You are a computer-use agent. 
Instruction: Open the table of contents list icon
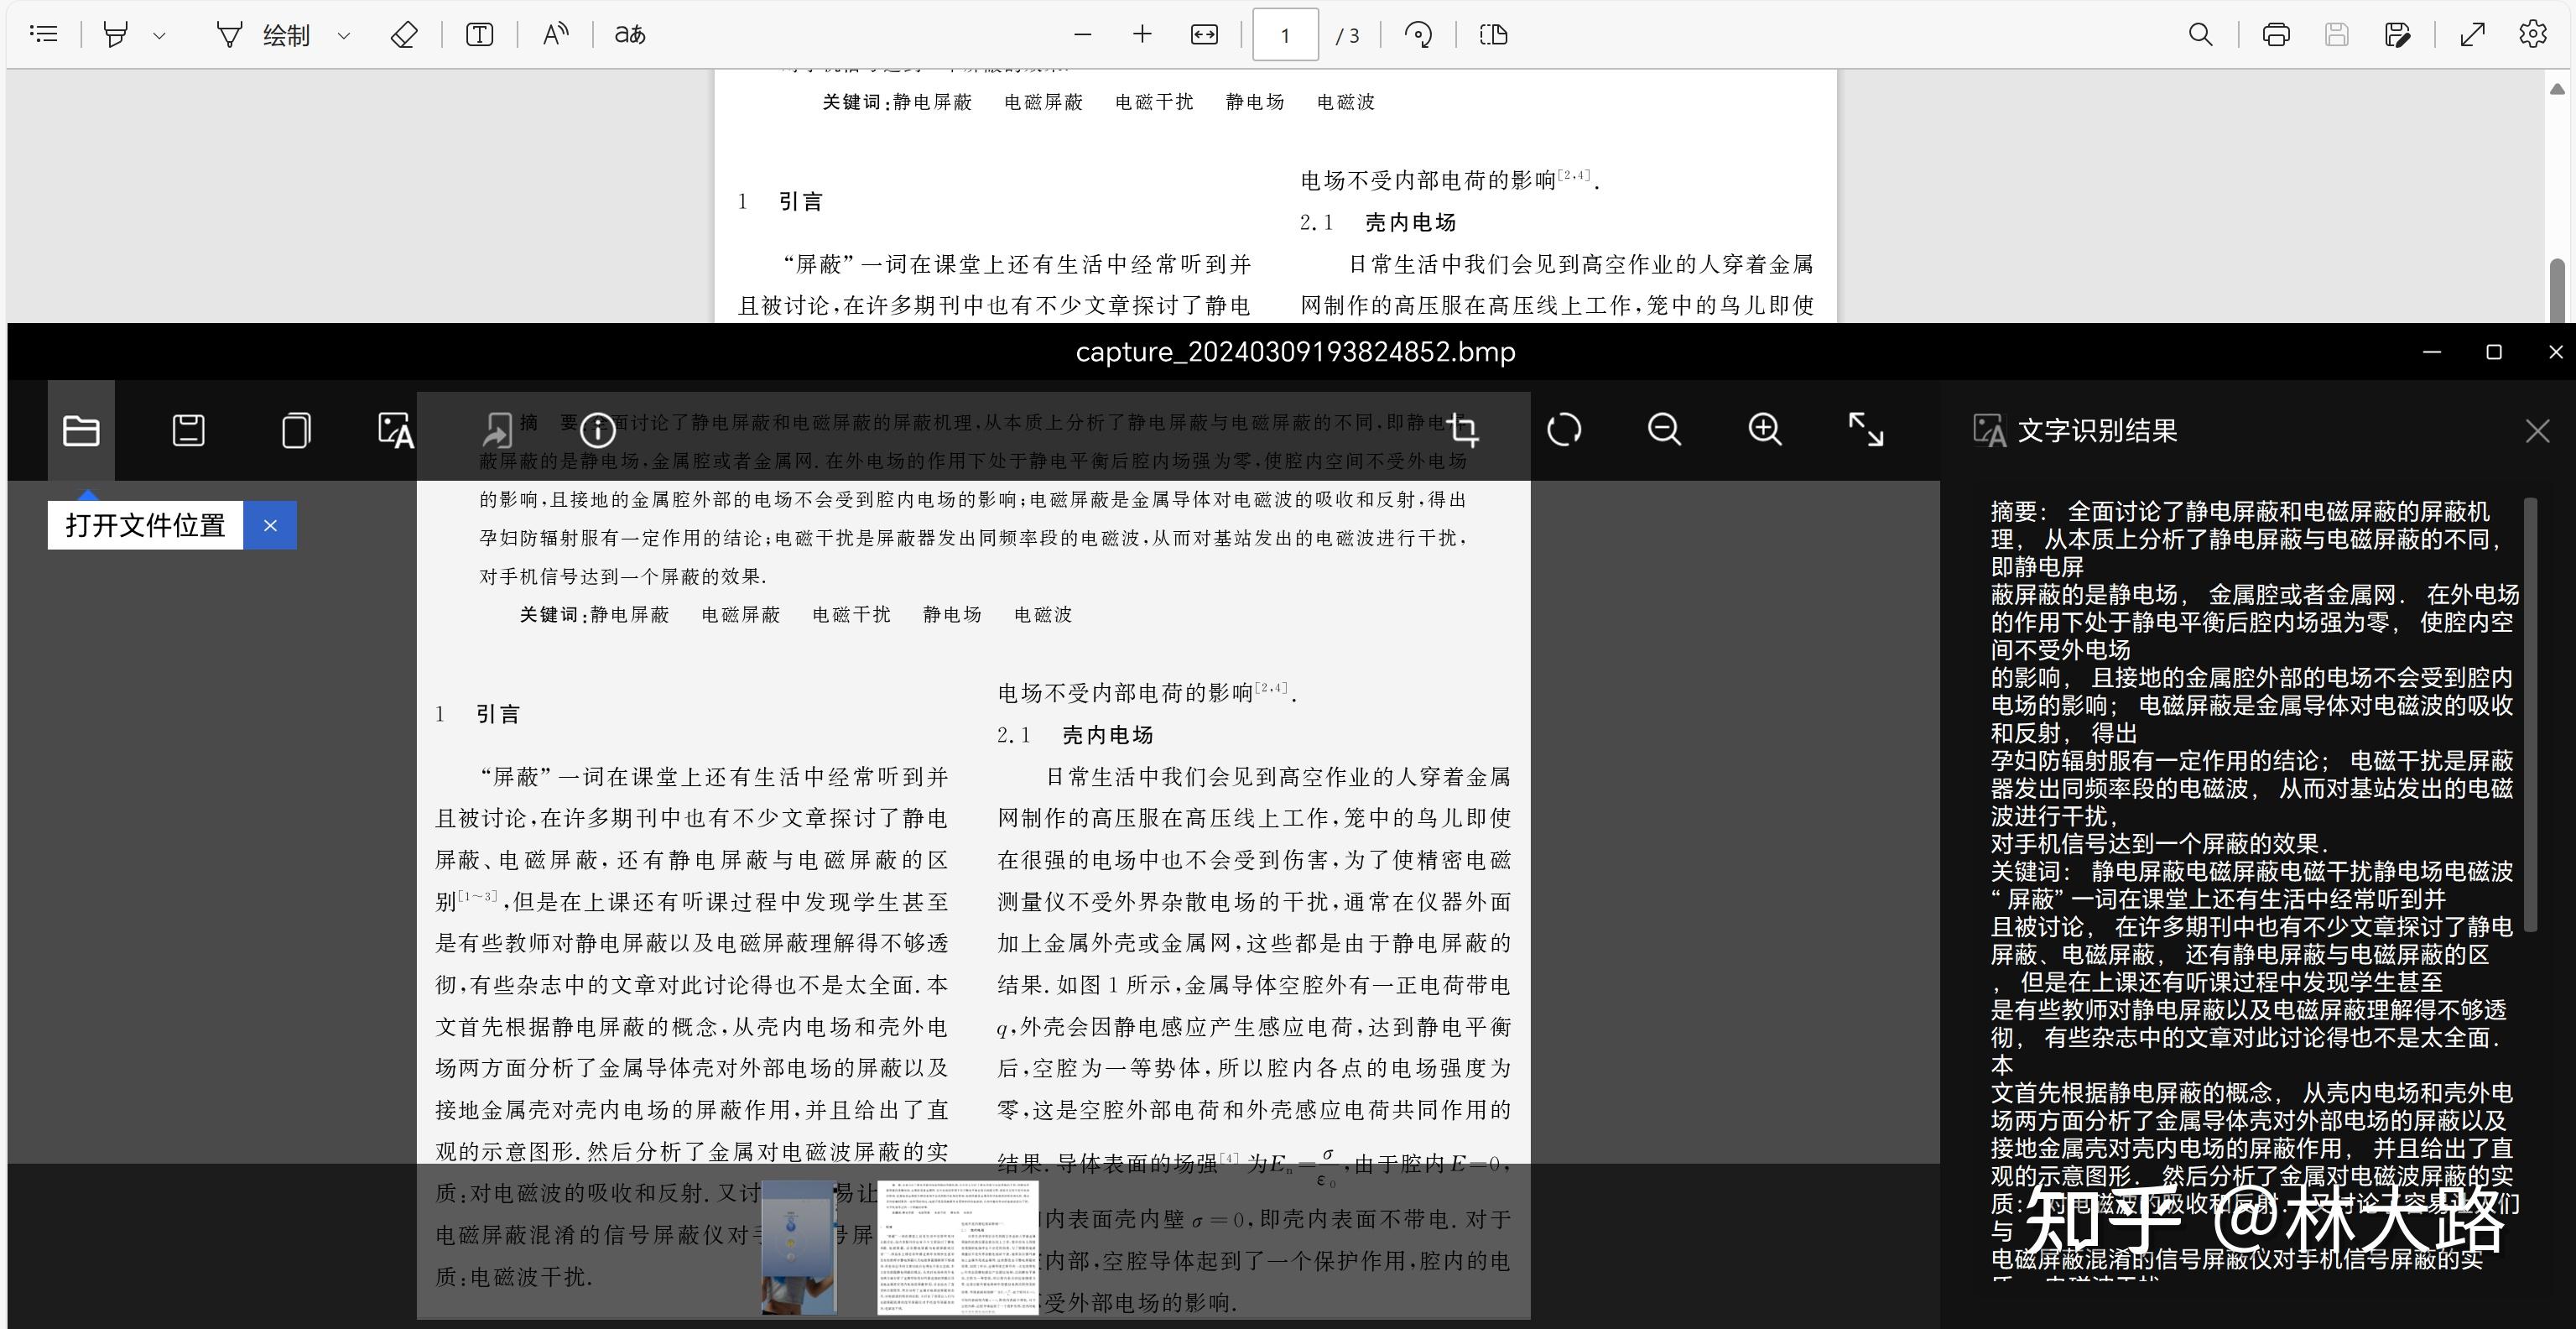pos(44,35)
